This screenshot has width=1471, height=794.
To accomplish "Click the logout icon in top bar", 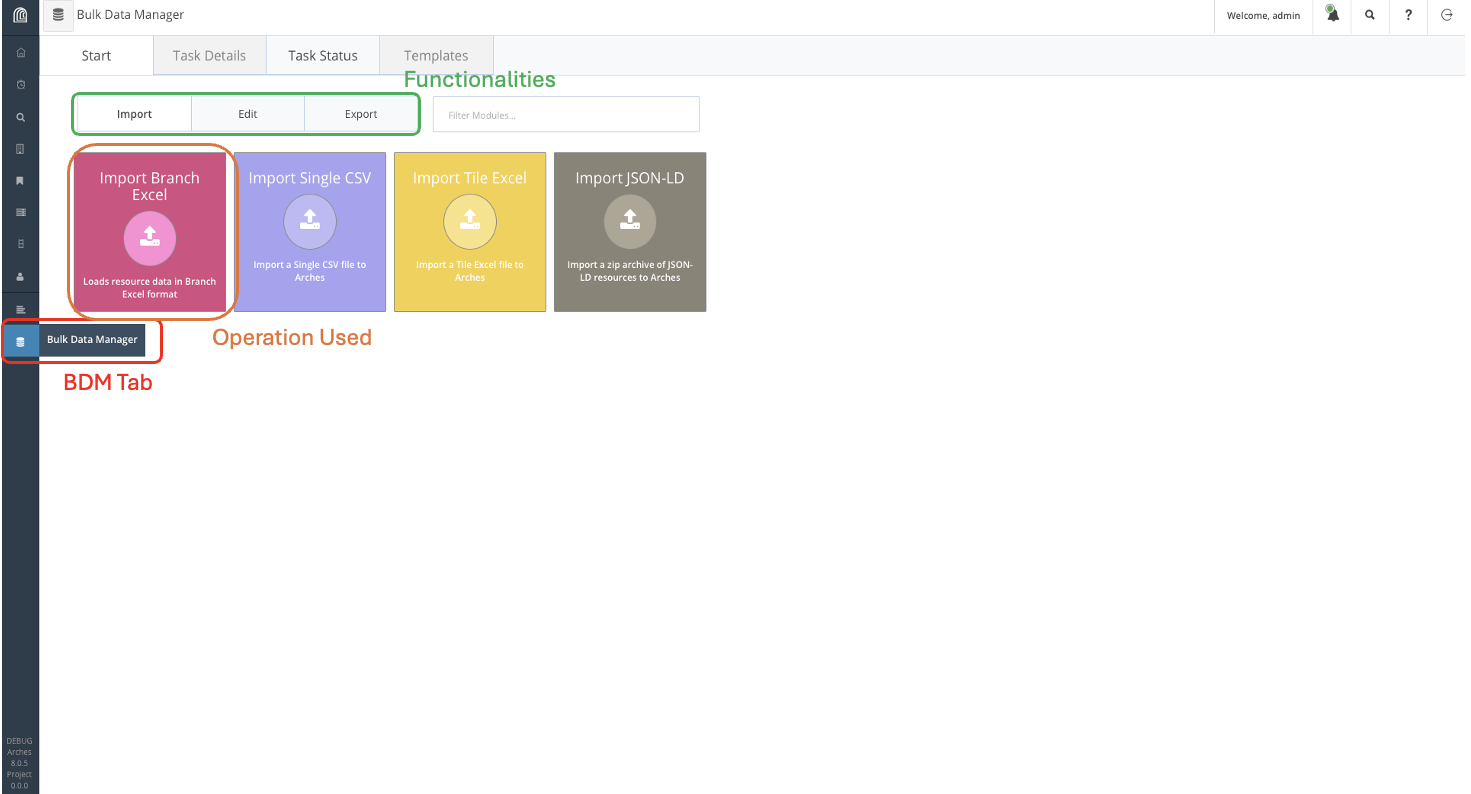I will tap(1446, 15).
